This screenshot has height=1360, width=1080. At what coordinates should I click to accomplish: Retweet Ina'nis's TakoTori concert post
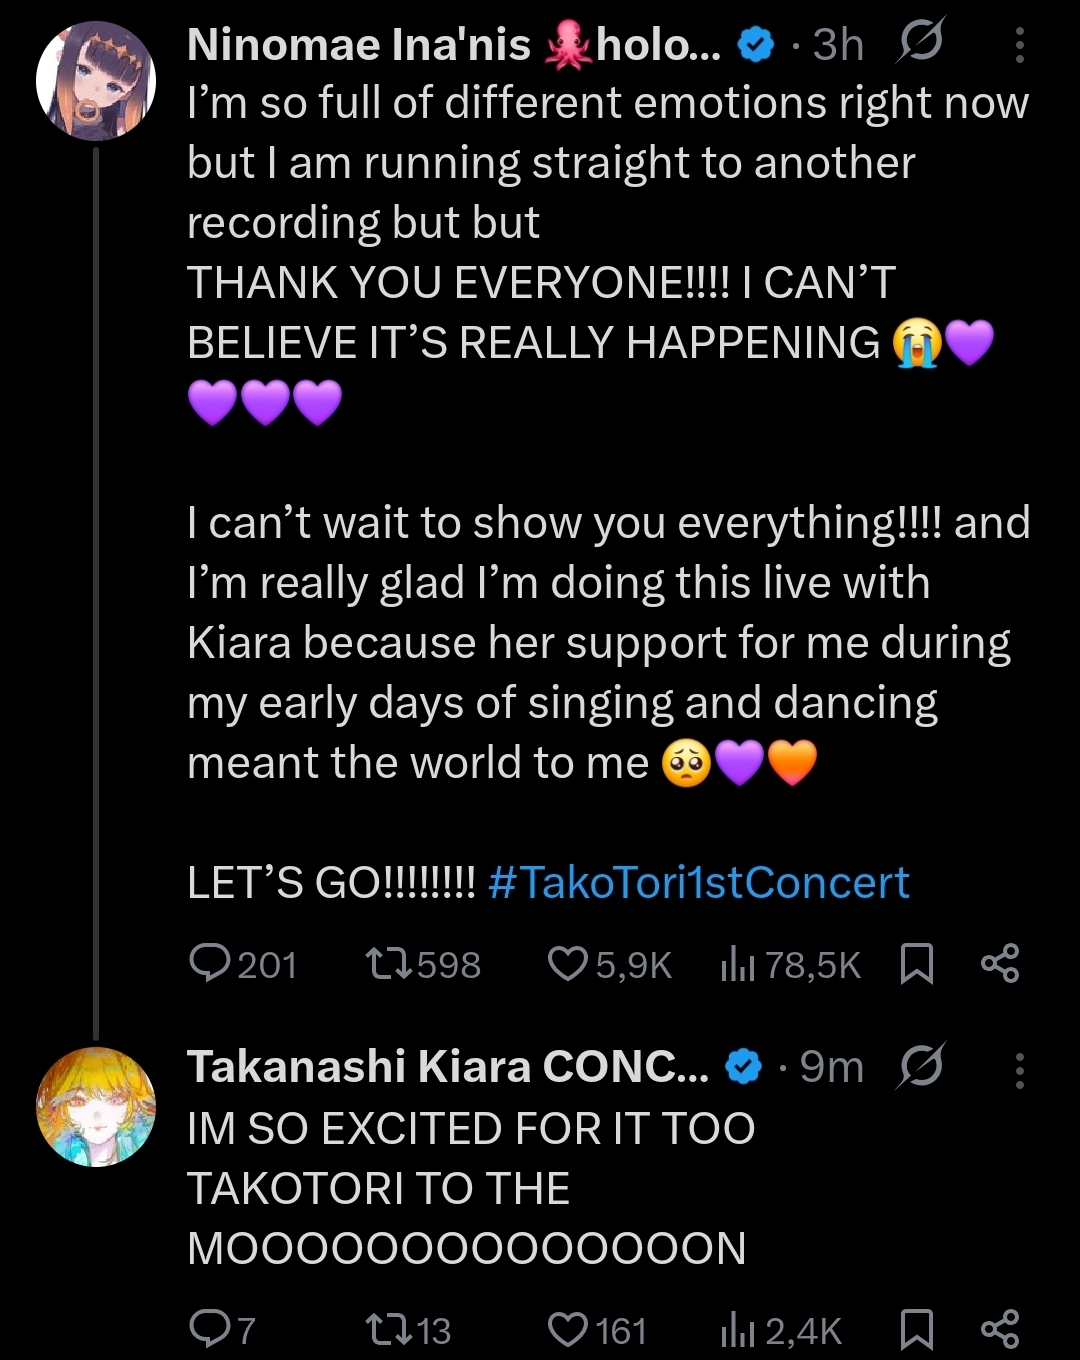click(x=388, y=964)
